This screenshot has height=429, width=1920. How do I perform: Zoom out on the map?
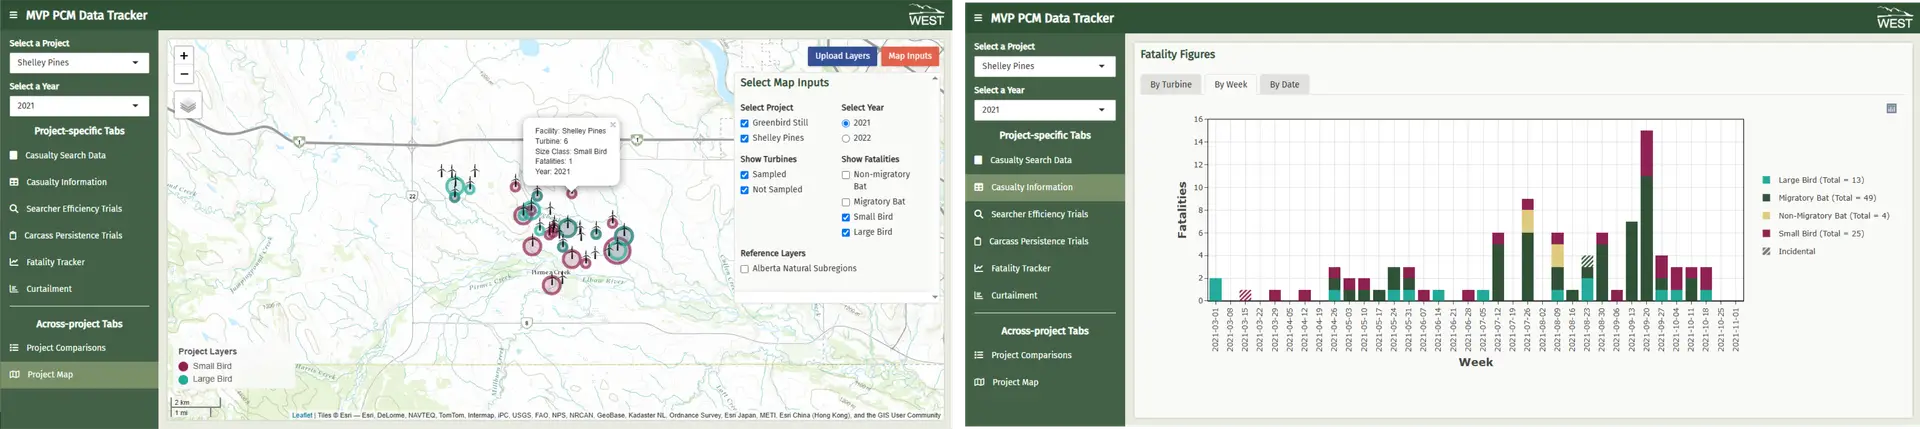(x=184, y=74)
